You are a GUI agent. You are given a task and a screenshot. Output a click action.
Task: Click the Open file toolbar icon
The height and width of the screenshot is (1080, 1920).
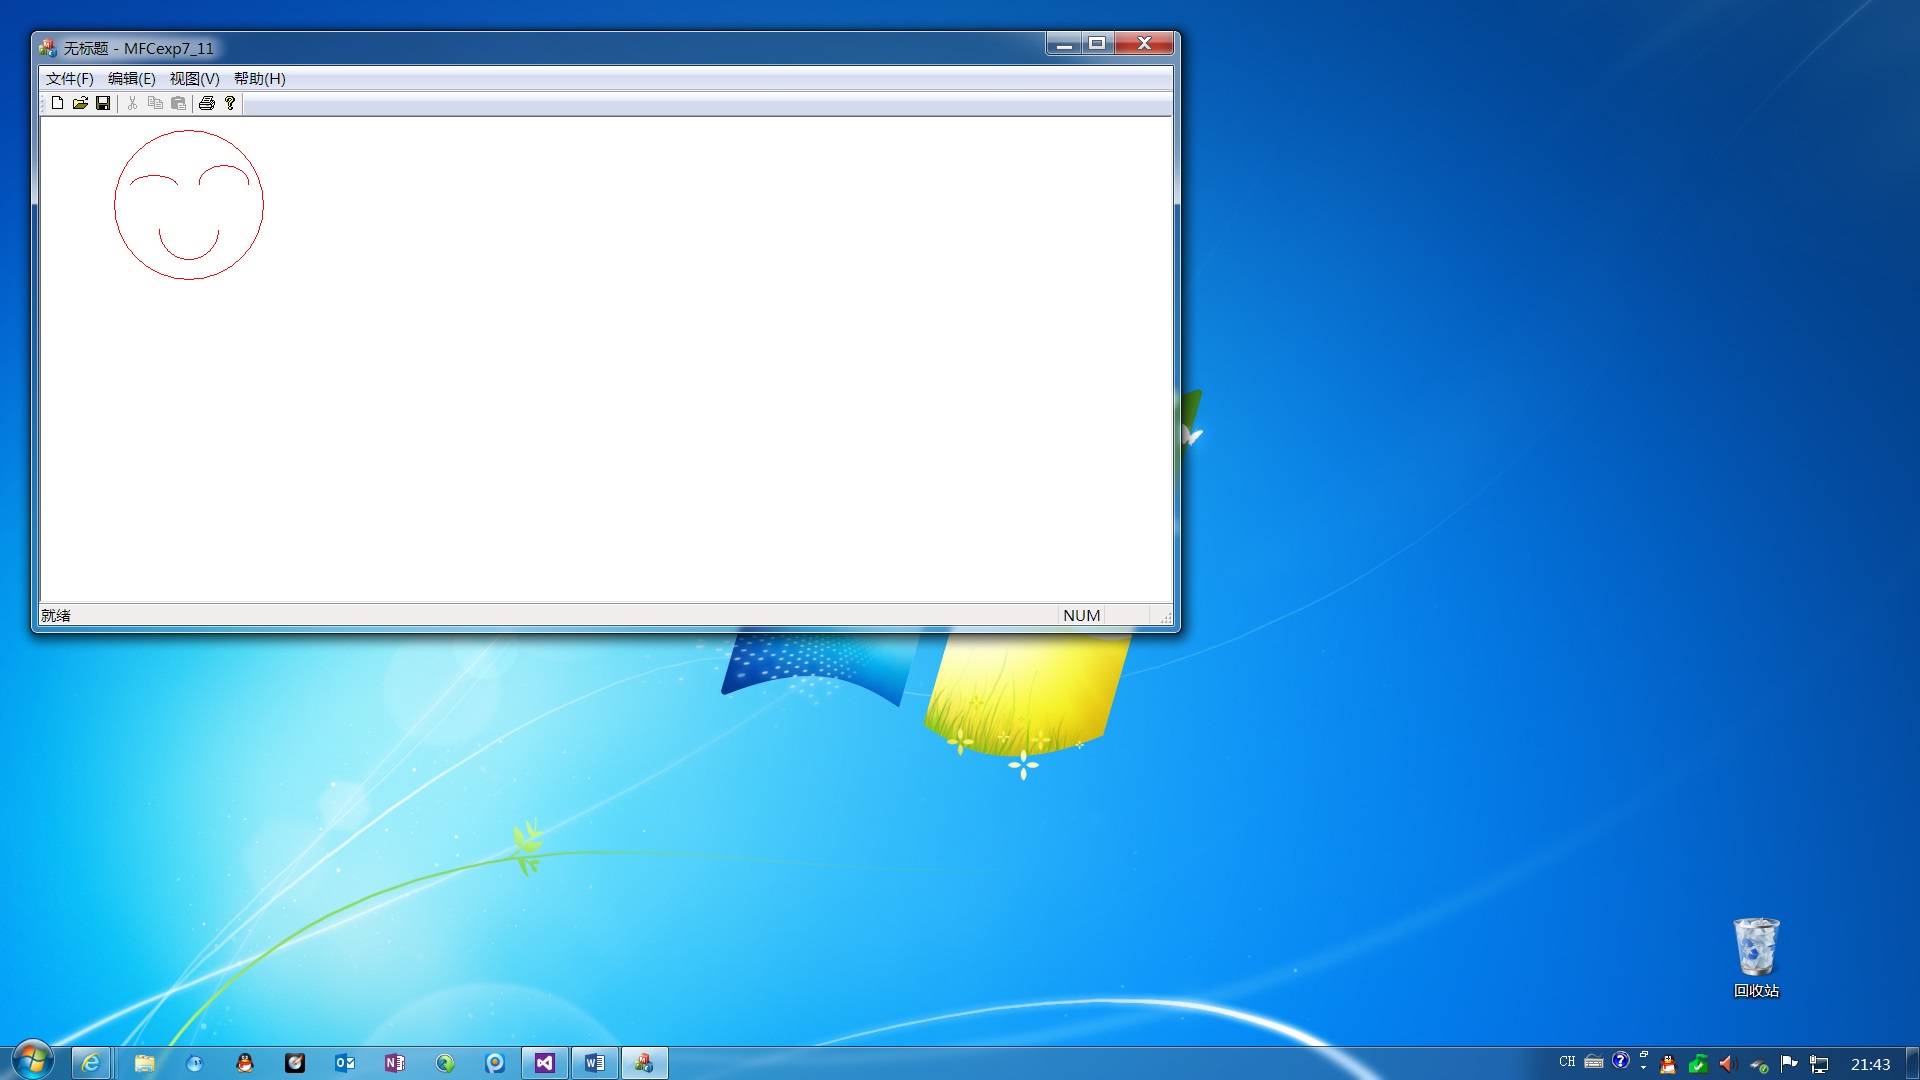pos(80,103)
